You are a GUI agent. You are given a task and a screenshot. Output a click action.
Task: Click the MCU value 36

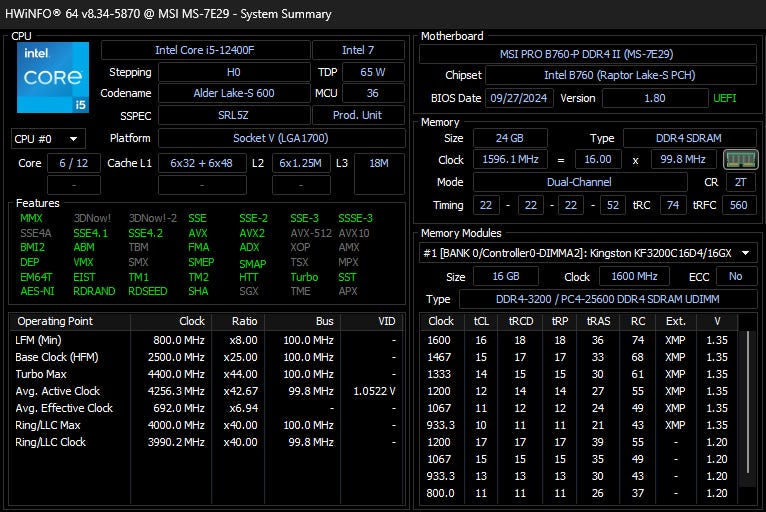[373, 93]
